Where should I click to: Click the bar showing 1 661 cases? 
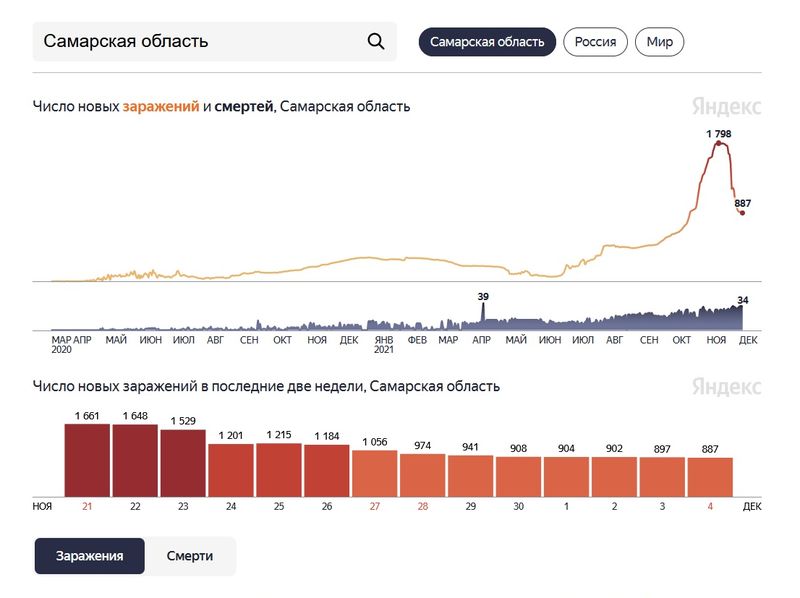87,460
